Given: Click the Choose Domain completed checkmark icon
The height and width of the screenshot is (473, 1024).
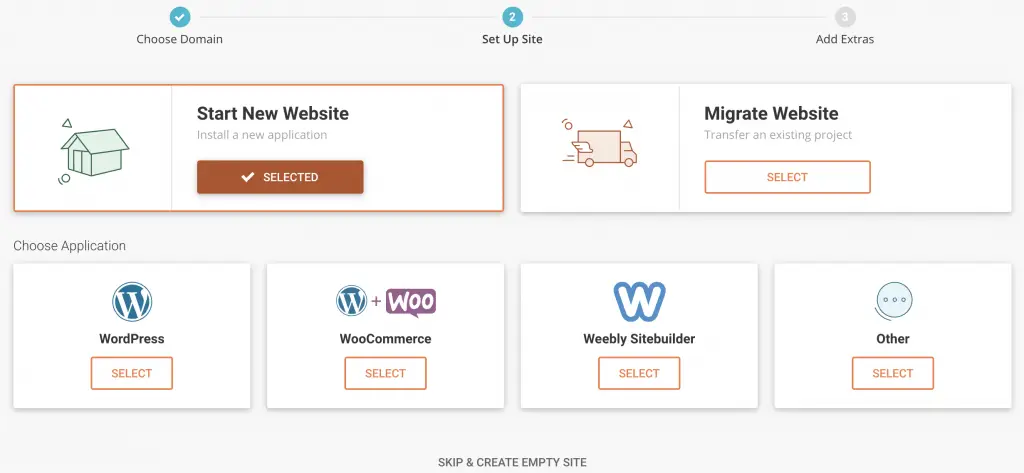Looking at the screenshot, I should (180, 17).
